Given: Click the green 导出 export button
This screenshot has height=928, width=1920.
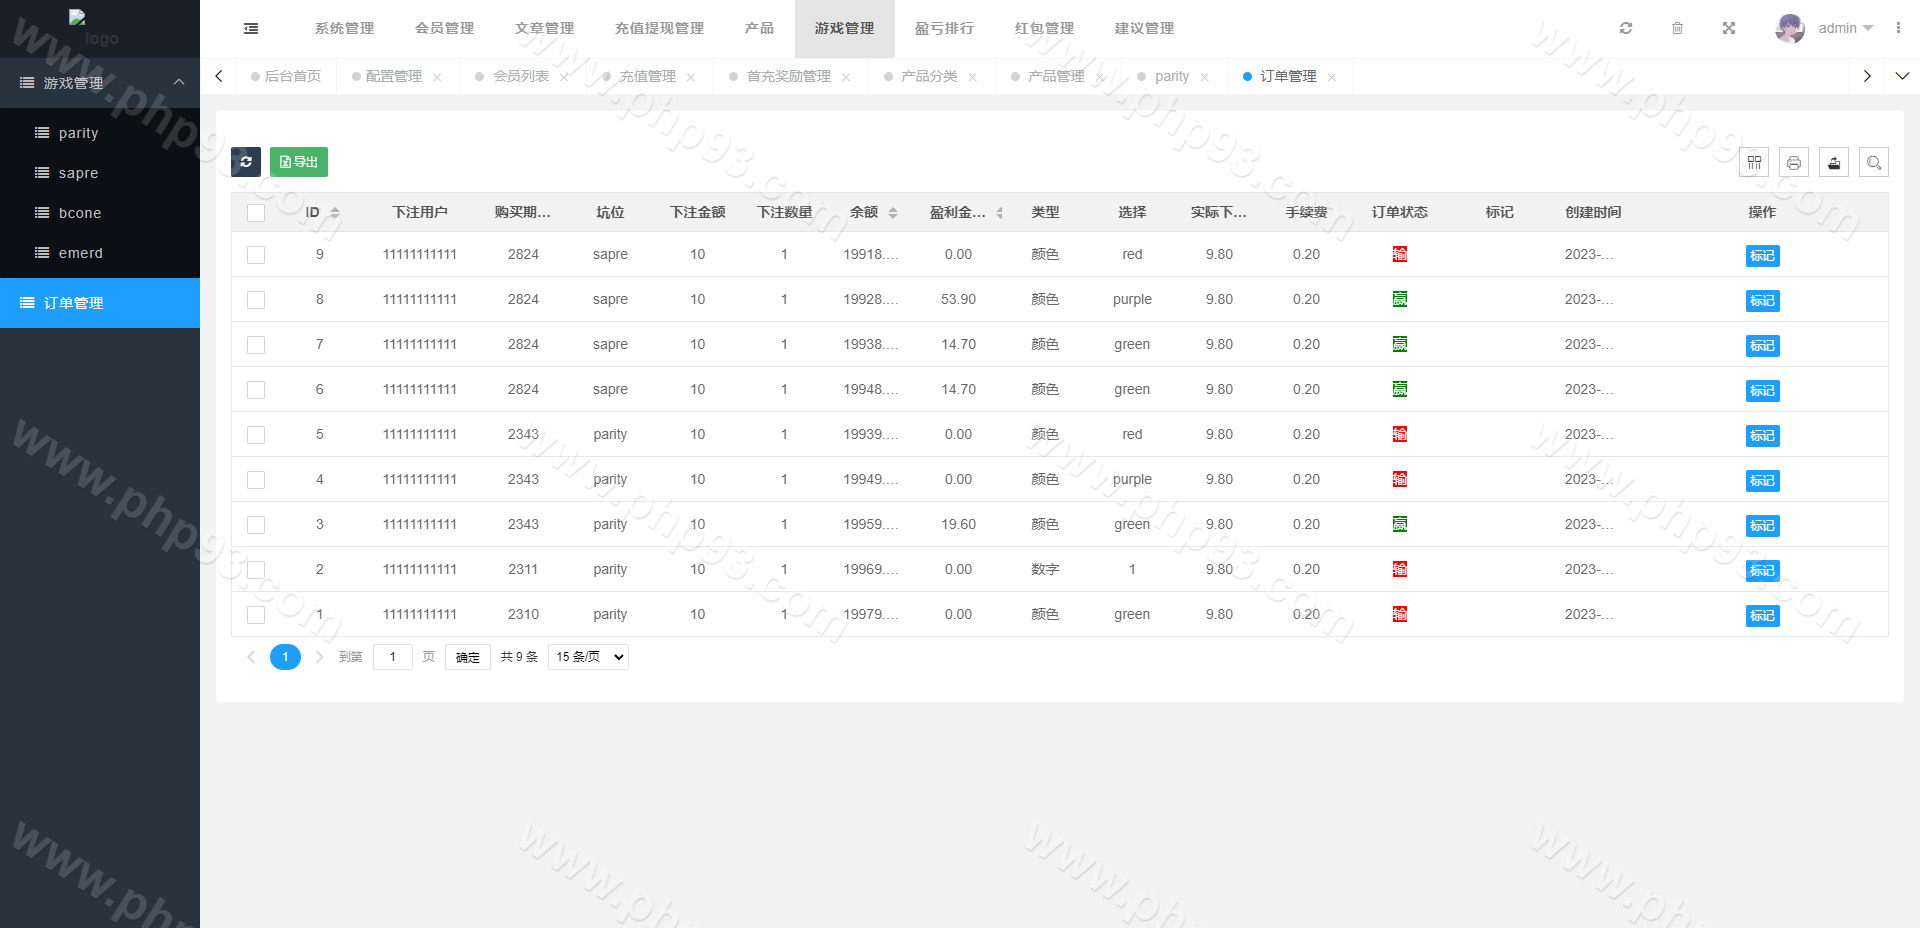Looking at the screenshot, I should click(299, 162).
